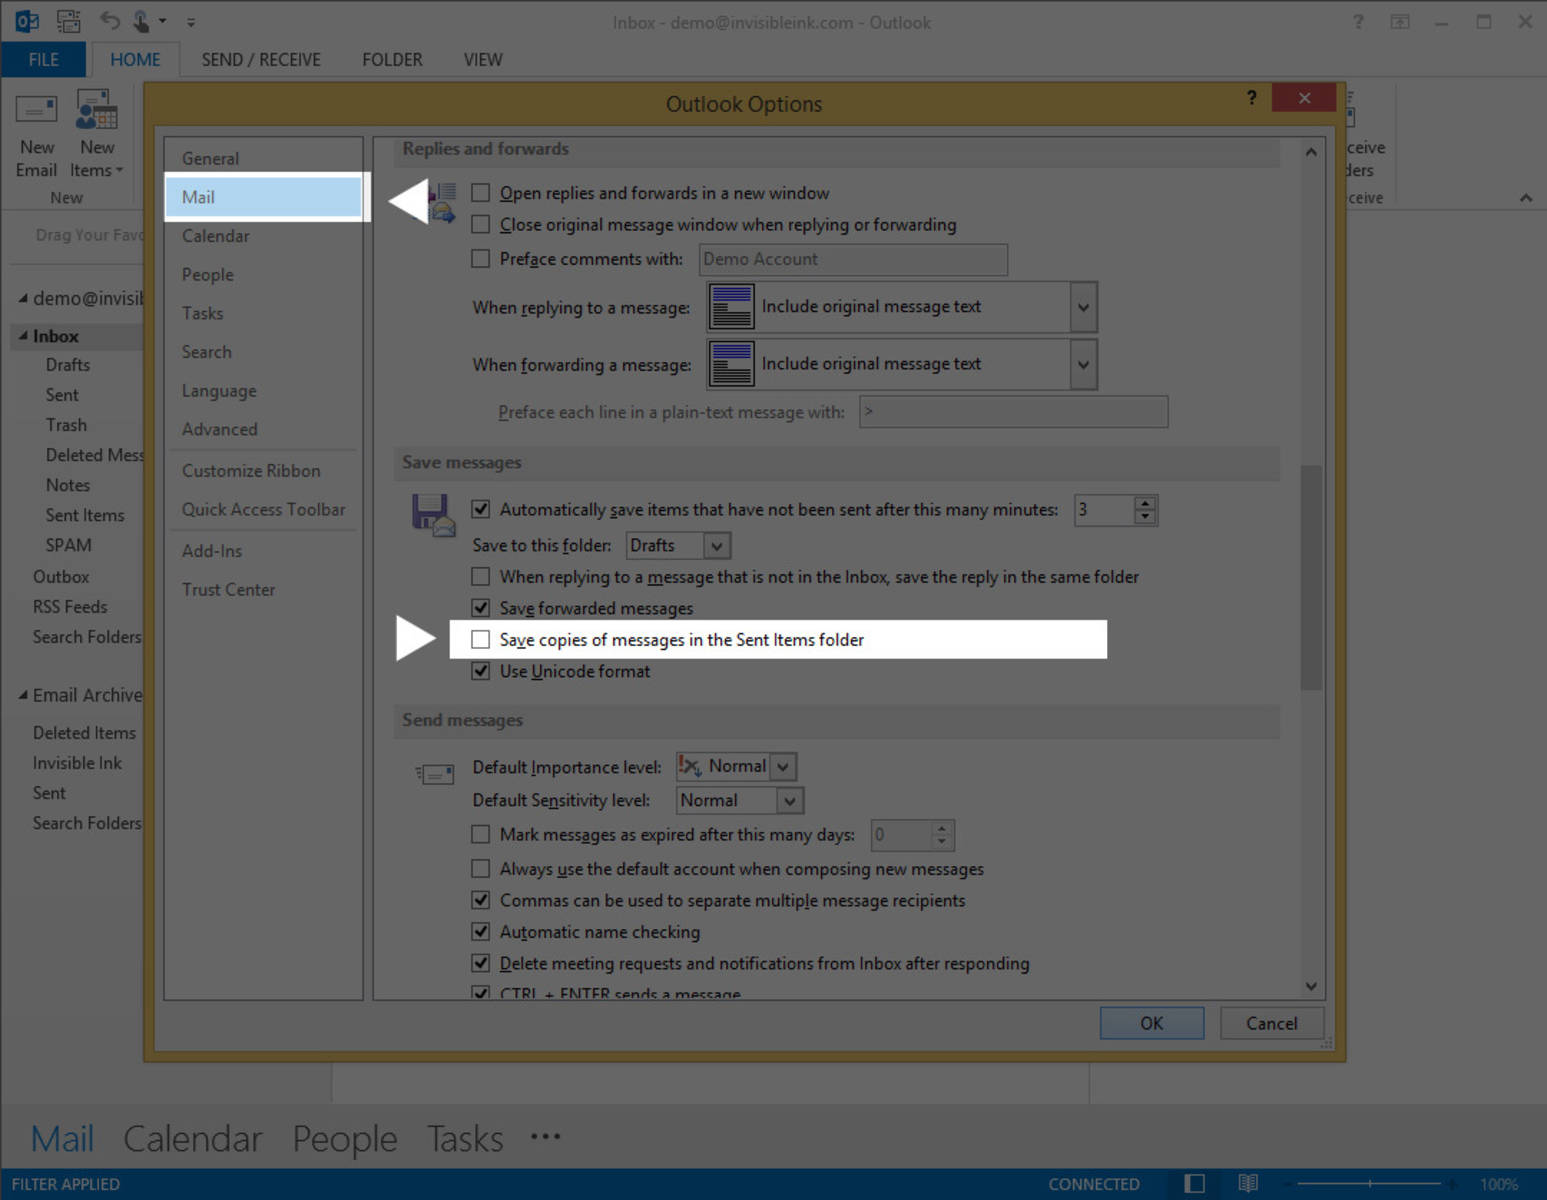
Task: Open the New Items ribbon button
Action: click(97, 136)
